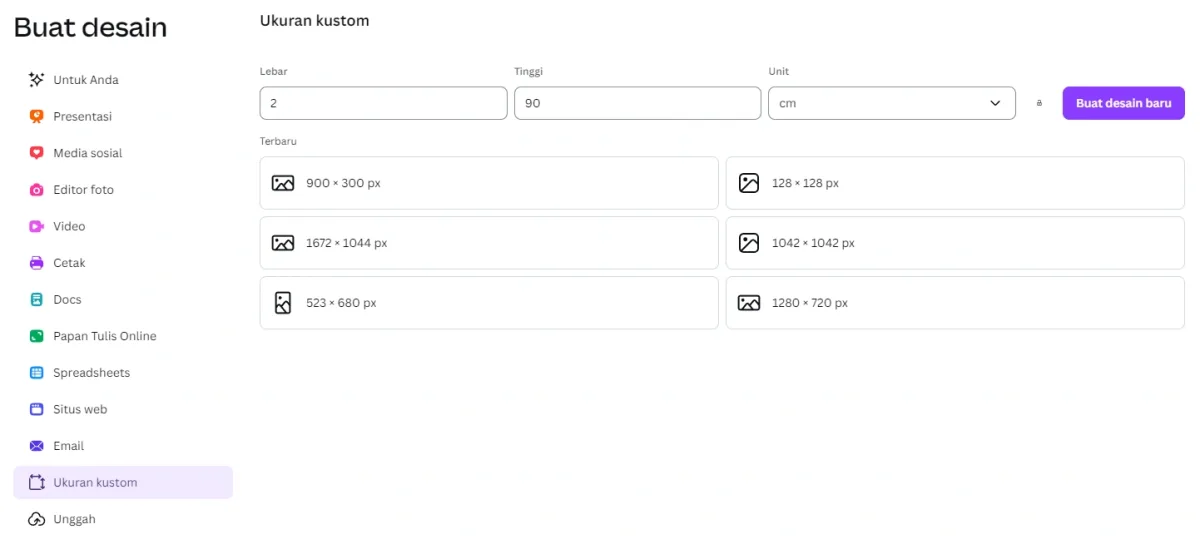Click the Ukuran kustom resize icon
Viewport: 1200px width, 544px height.
(36, 483)
